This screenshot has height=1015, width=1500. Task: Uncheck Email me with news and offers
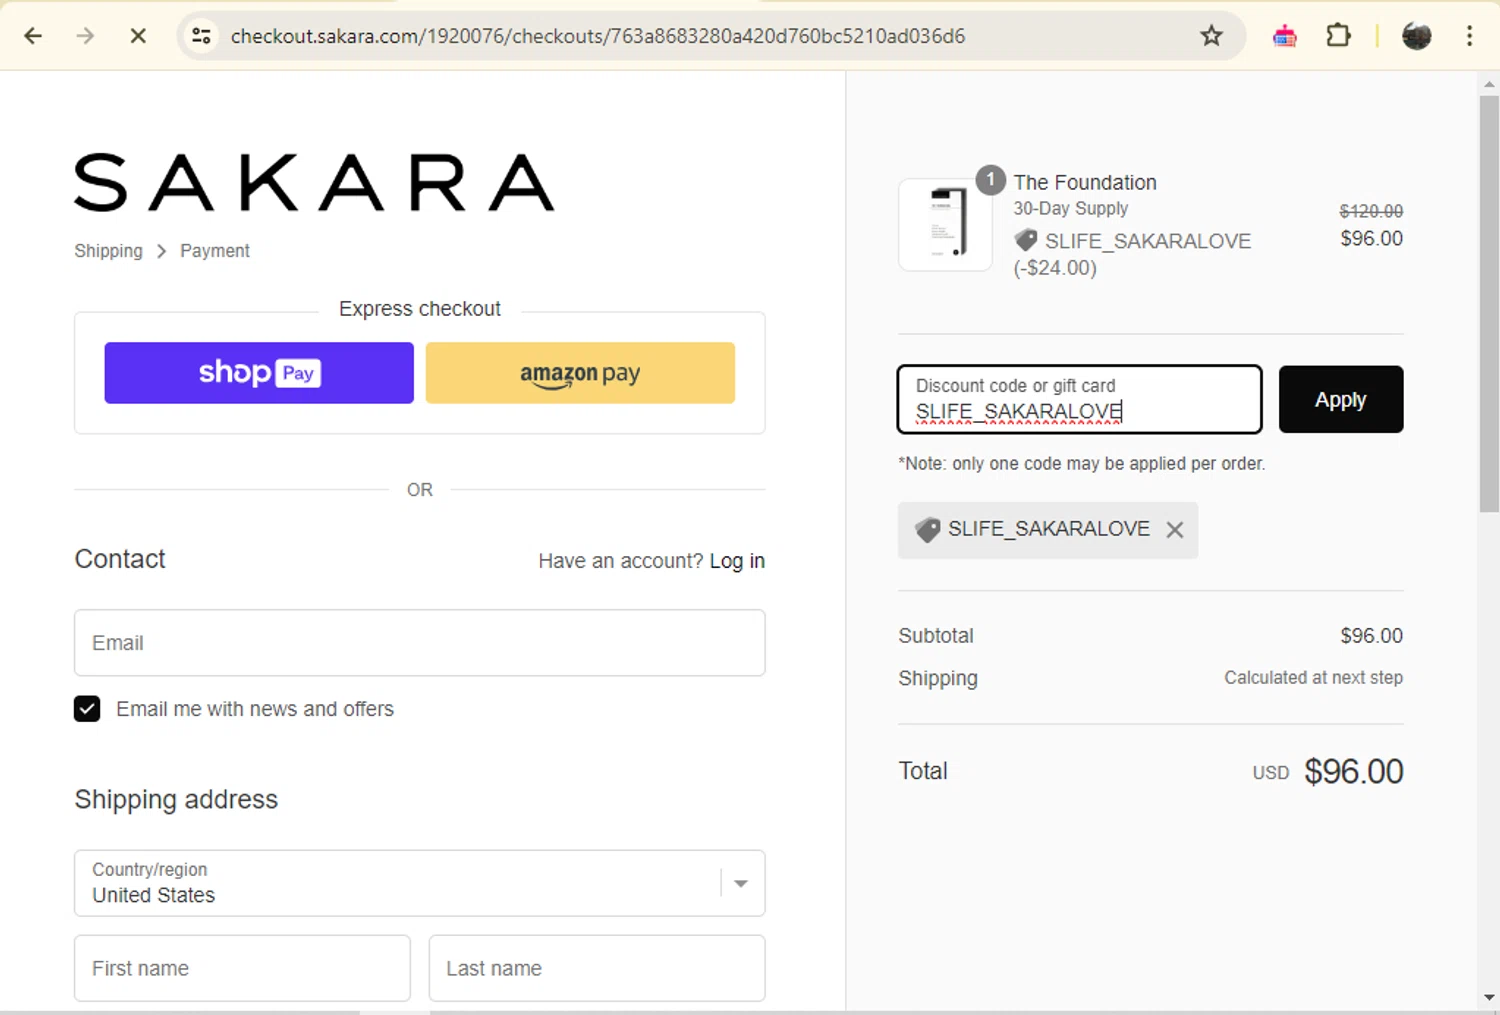[87, 709]
